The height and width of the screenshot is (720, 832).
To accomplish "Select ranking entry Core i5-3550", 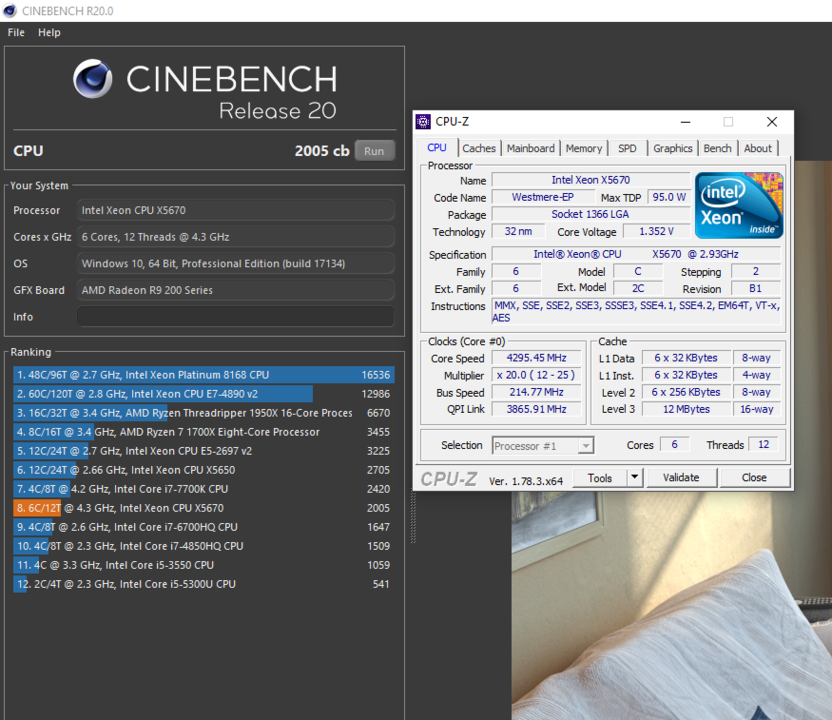I will pyautogui.click(x=204, y=566).
